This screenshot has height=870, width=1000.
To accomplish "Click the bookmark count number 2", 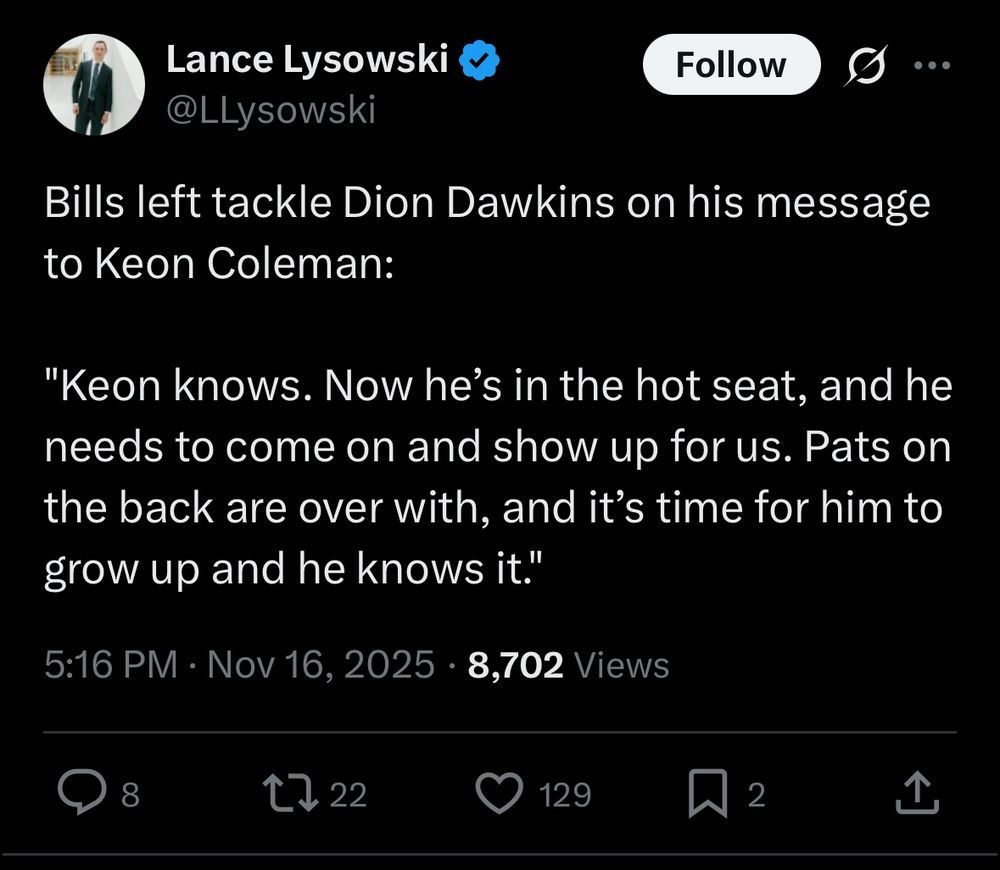I will pyautogui.click(x=757, y=795).
